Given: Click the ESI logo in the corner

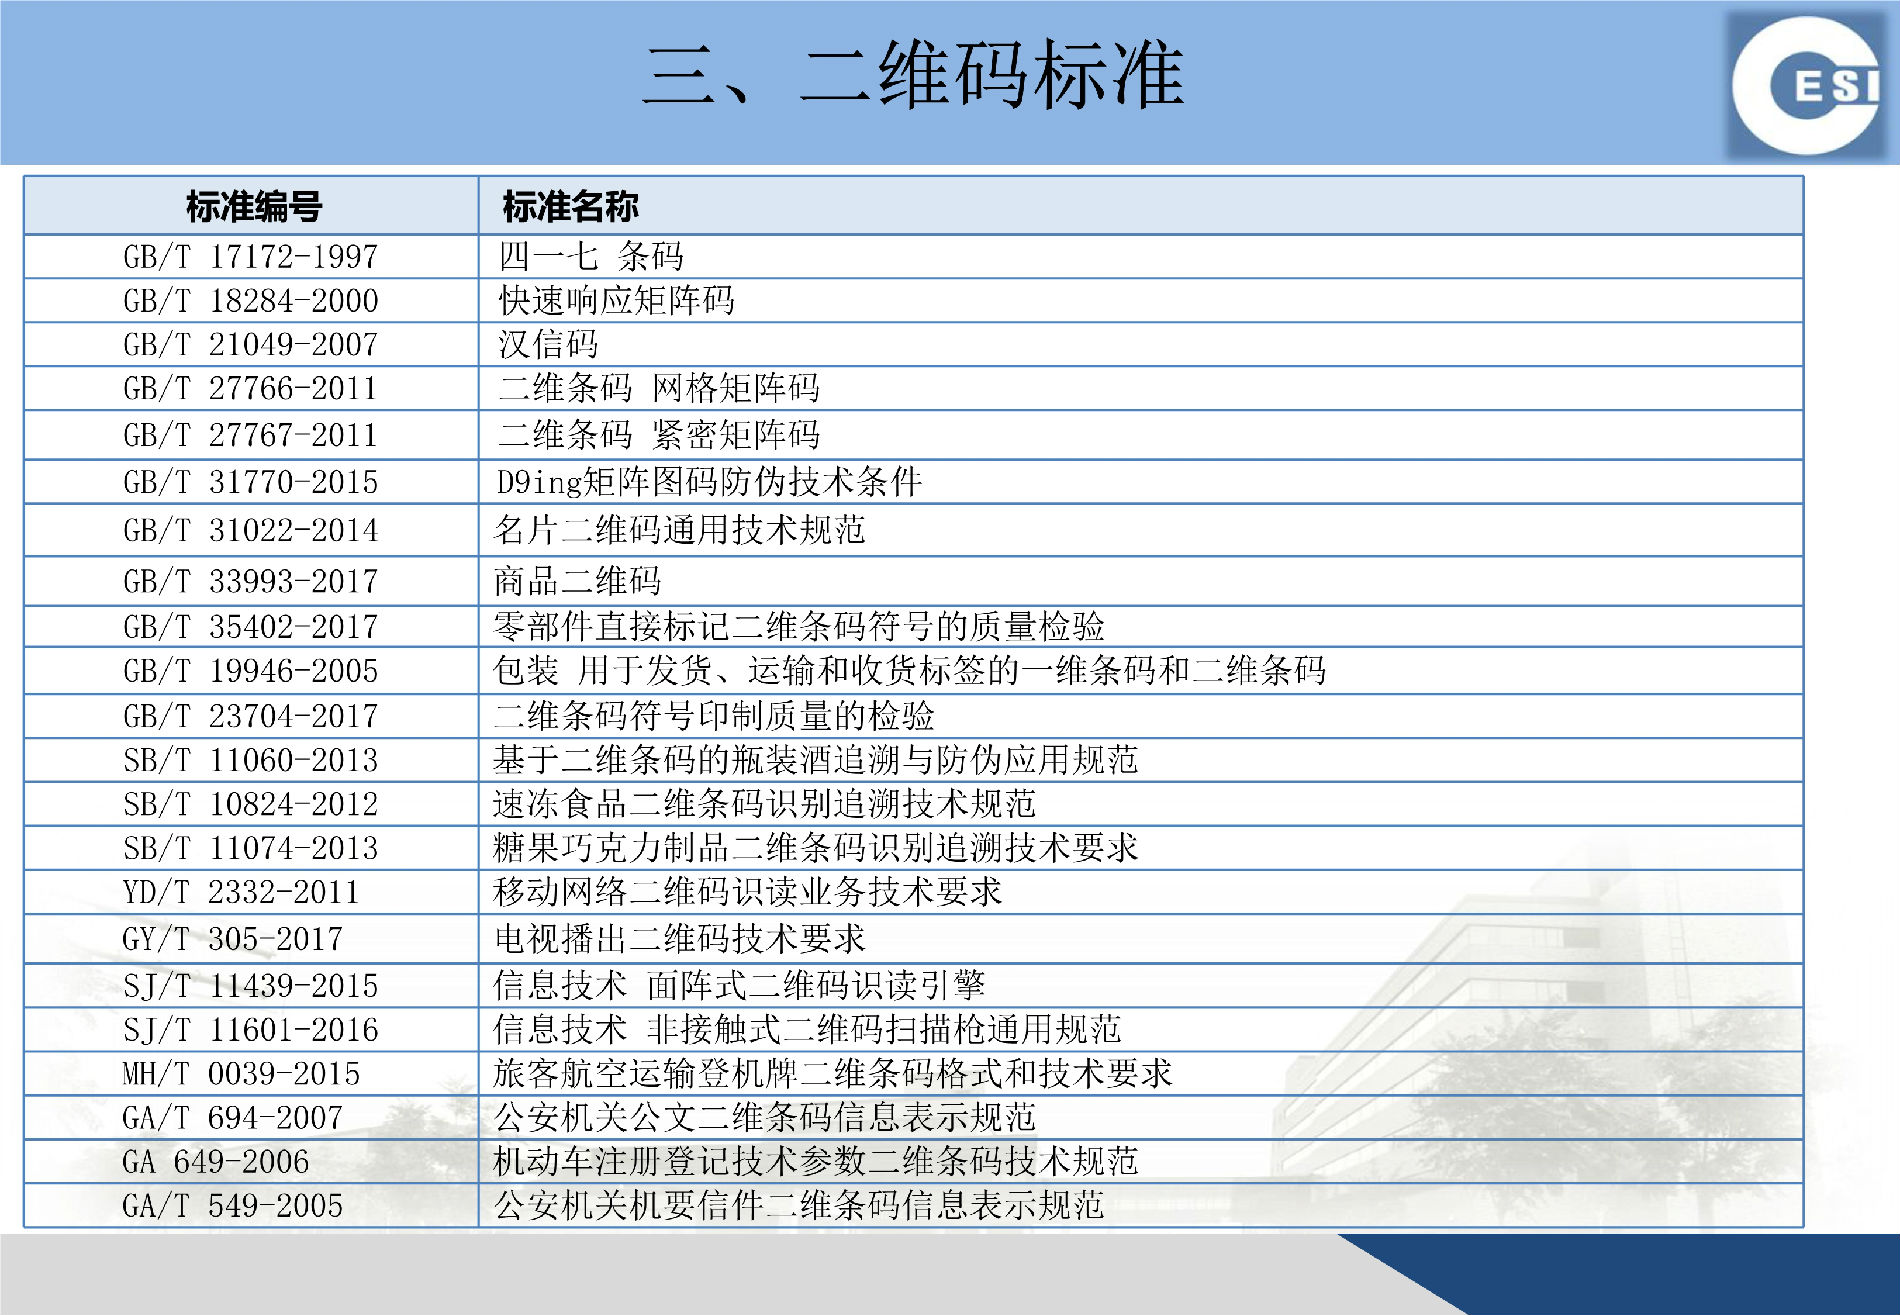Looking at the screenshot, I should pyautogui.click(x=1808, y=86).
